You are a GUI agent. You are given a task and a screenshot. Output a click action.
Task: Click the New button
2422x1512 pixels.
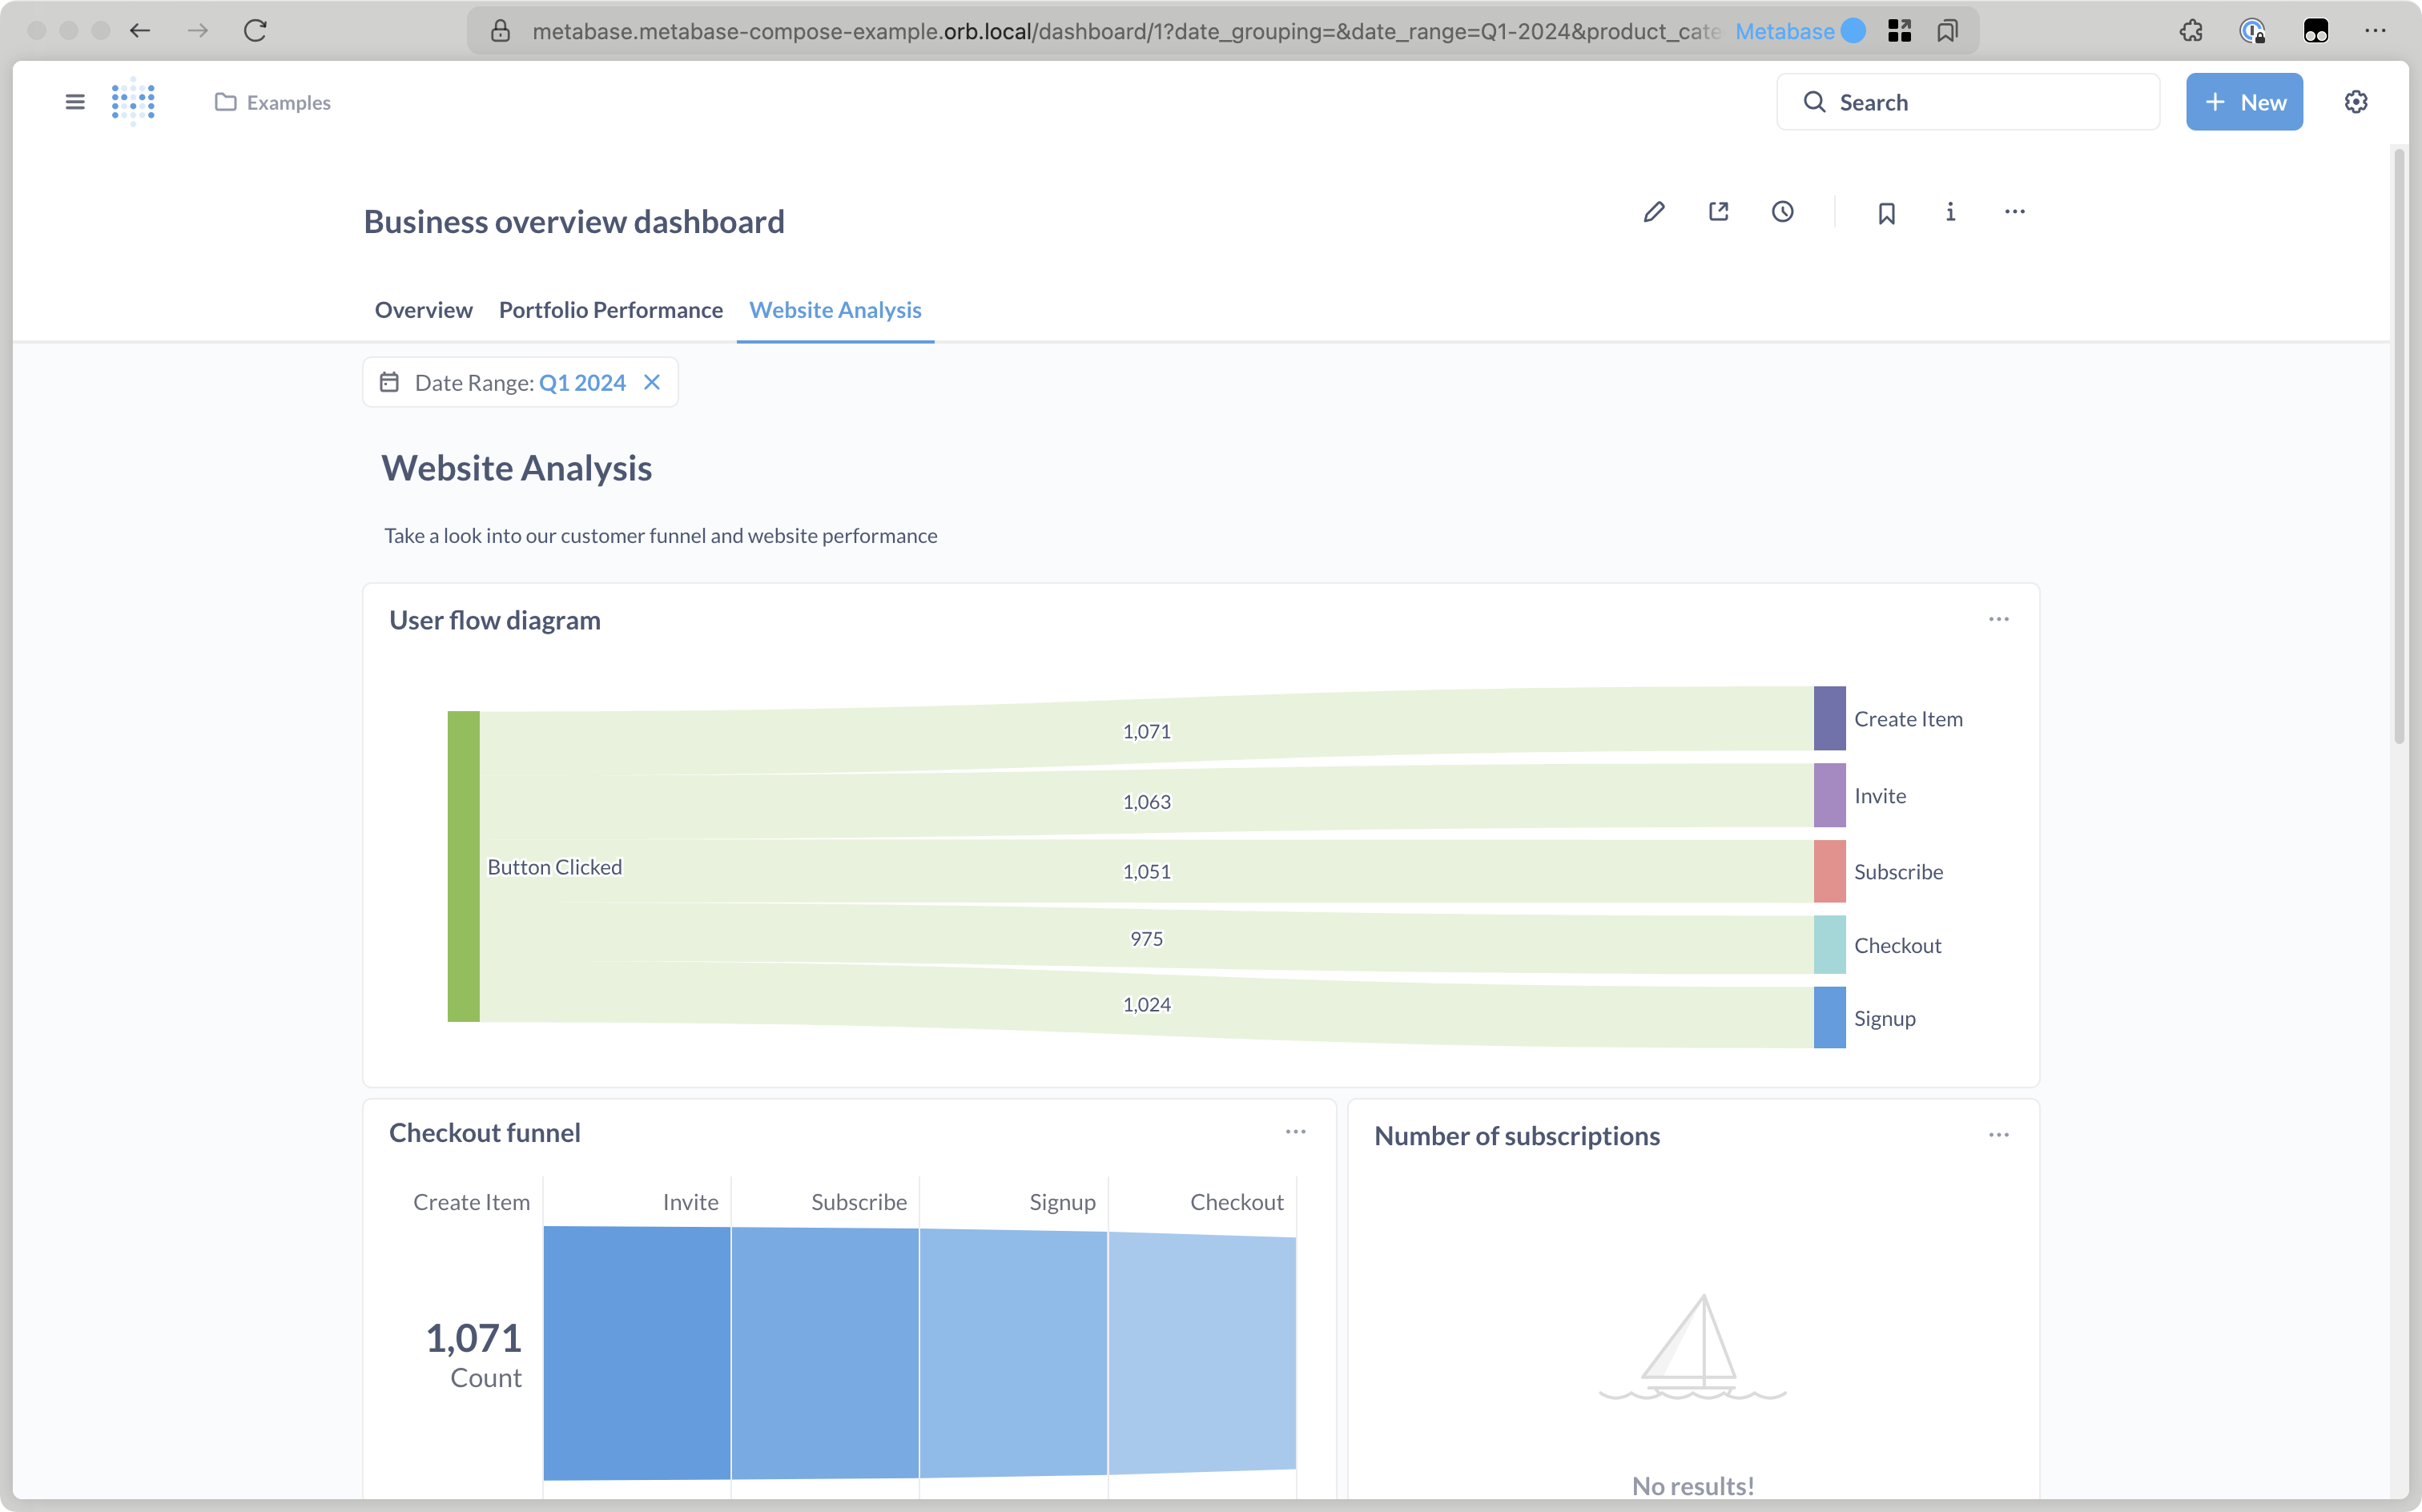2244,102
